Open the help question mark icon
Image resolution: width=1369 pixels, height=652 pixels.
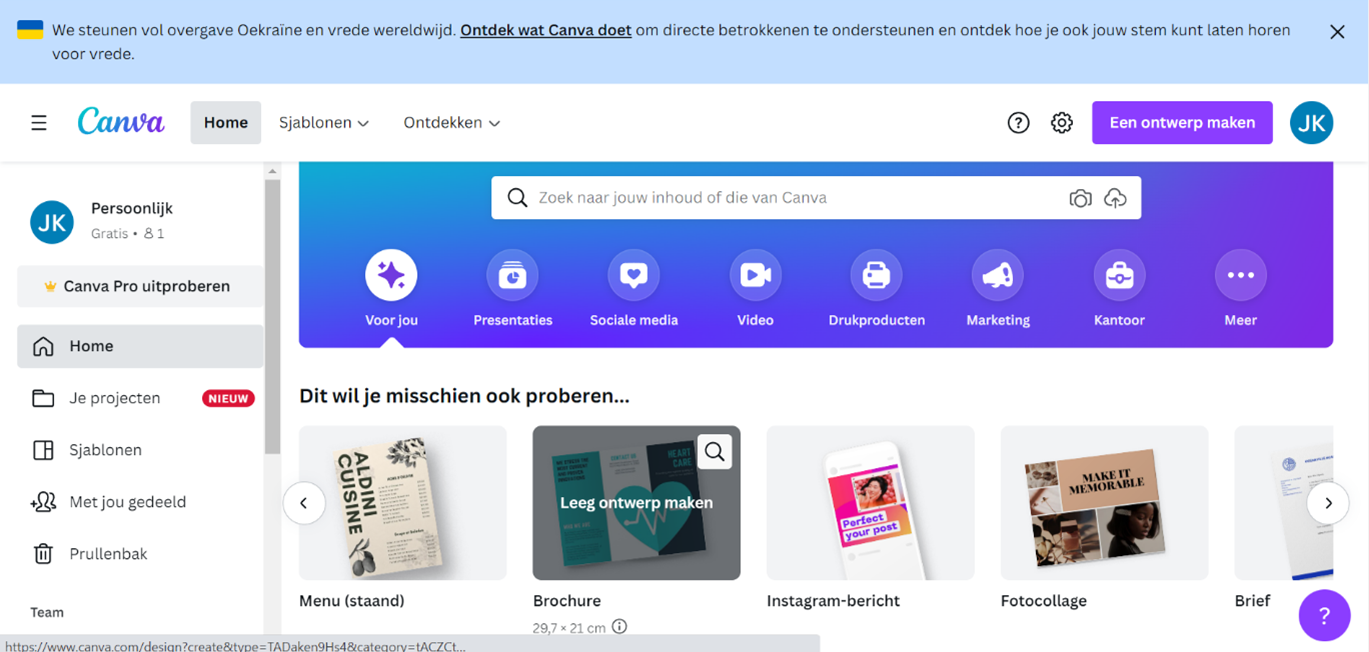point(1018,122)
